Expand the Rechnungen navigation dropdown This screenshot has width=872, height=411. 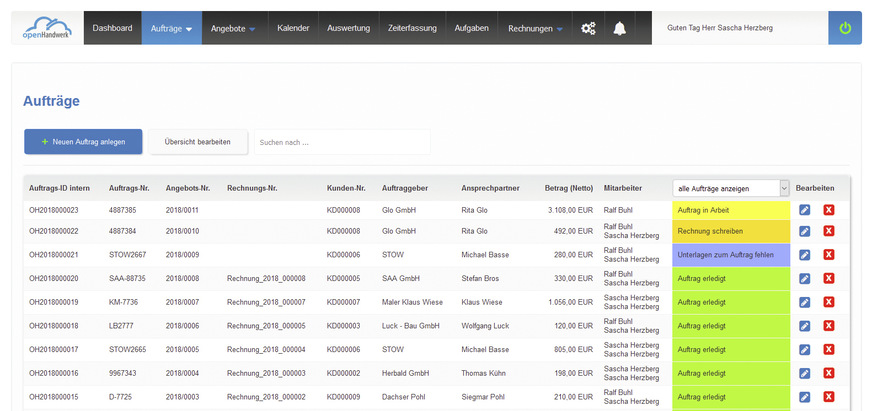[x=535, y=28]
